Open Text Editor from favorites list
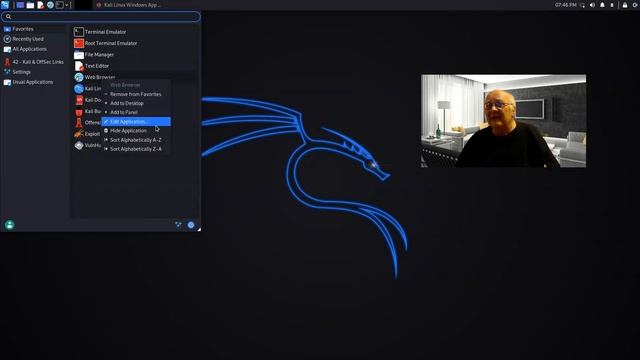This screenshot has height=360, width=640. coord(135,66)
